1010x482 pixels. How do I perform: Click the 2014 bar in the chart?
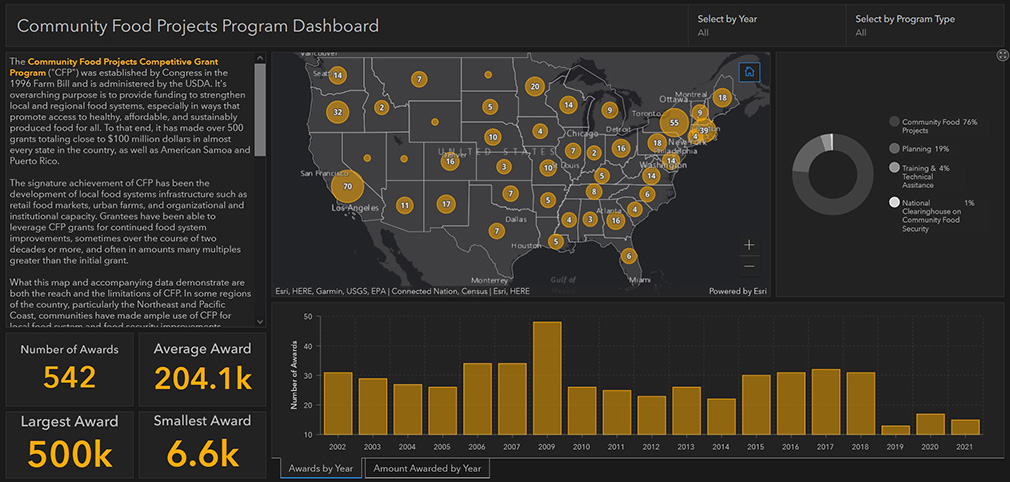coord(721,416)
